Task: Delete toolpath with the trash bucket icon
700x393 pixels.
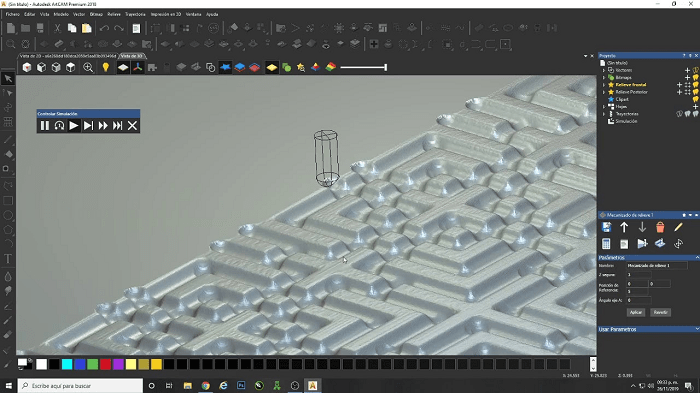Action: coord(660,227)
